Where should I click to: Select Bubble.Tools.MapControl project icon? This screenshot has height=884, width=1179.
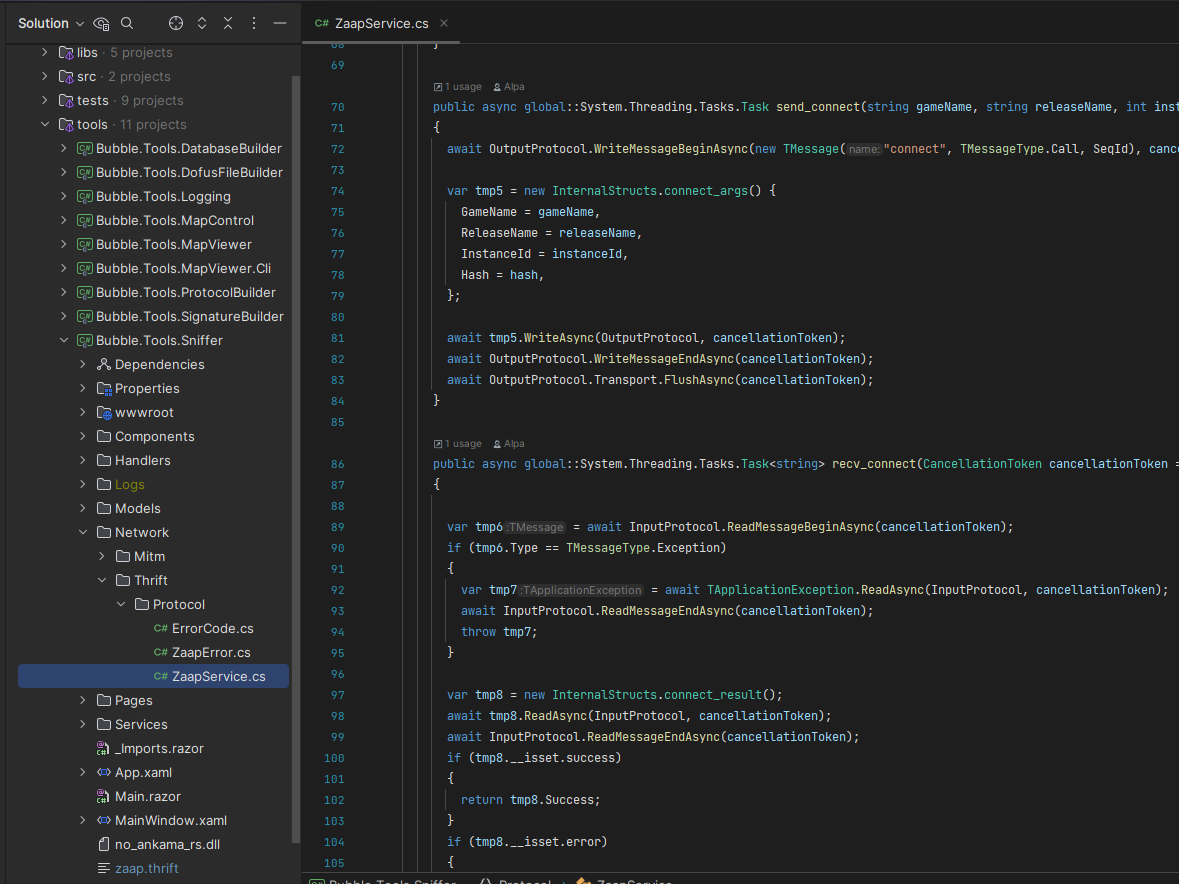coord(85,221)
